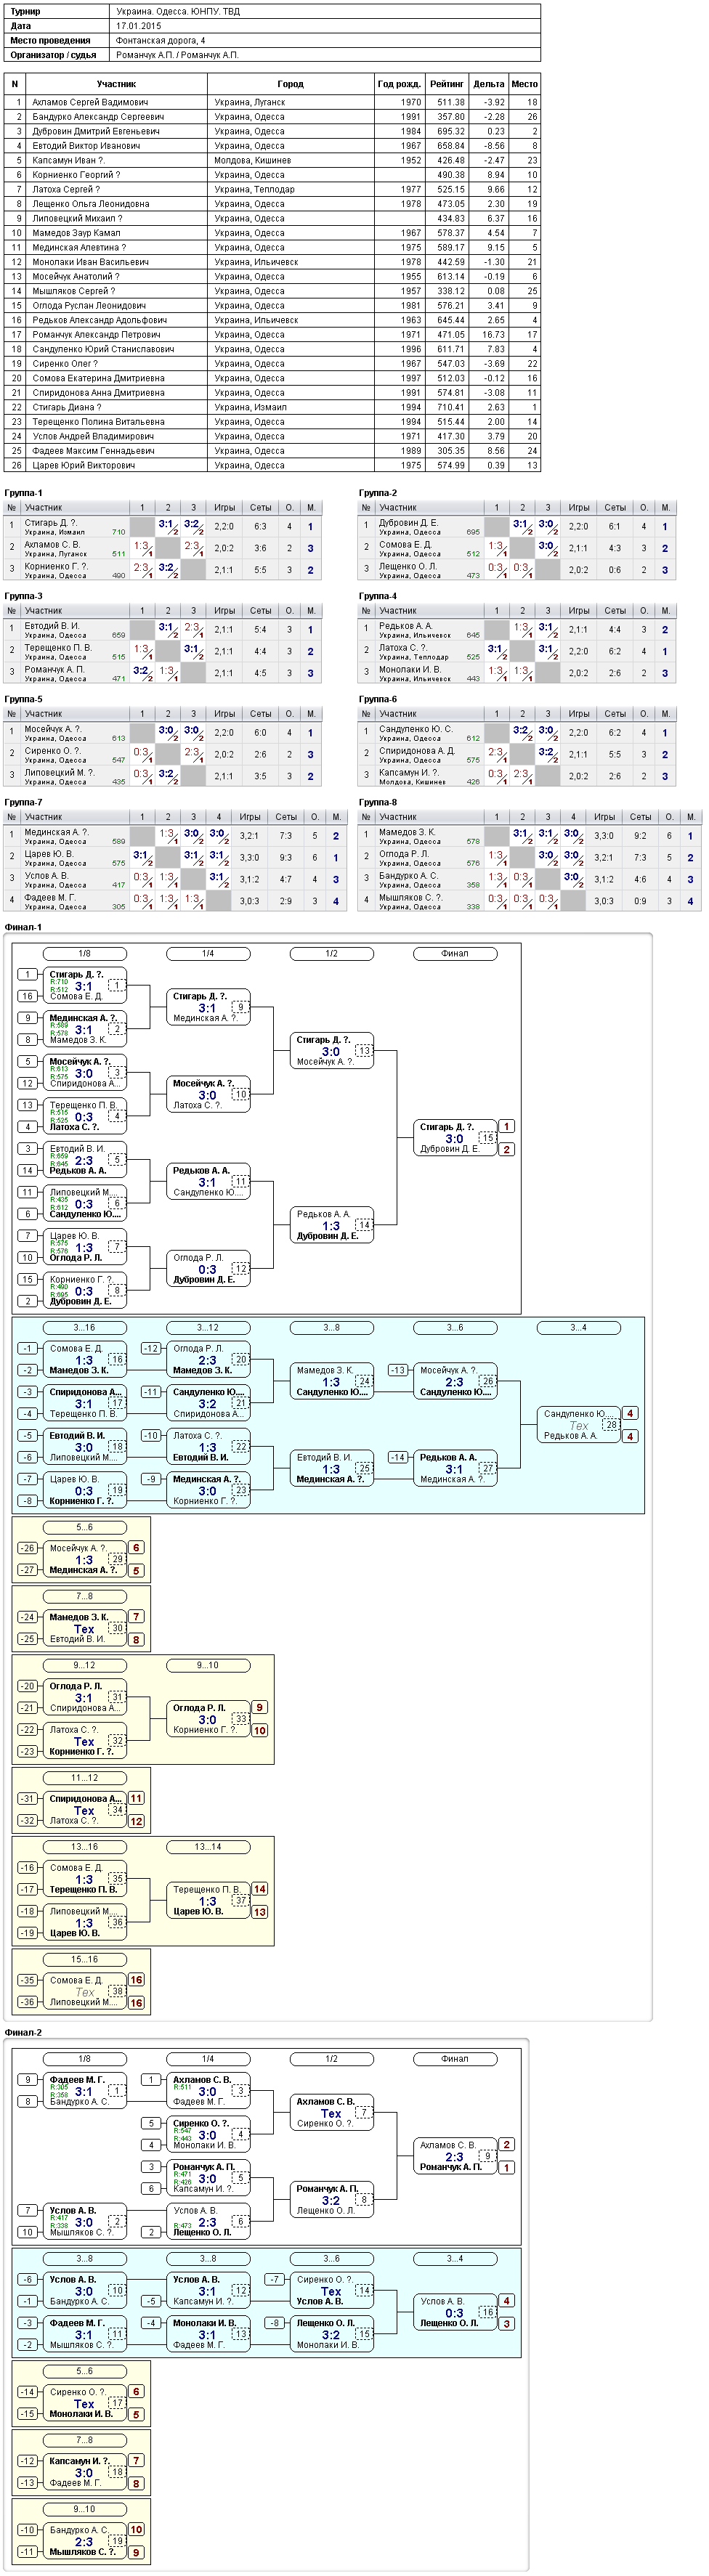Click the 15...16 round label

pyautogui.click(x=84, y=1959)
